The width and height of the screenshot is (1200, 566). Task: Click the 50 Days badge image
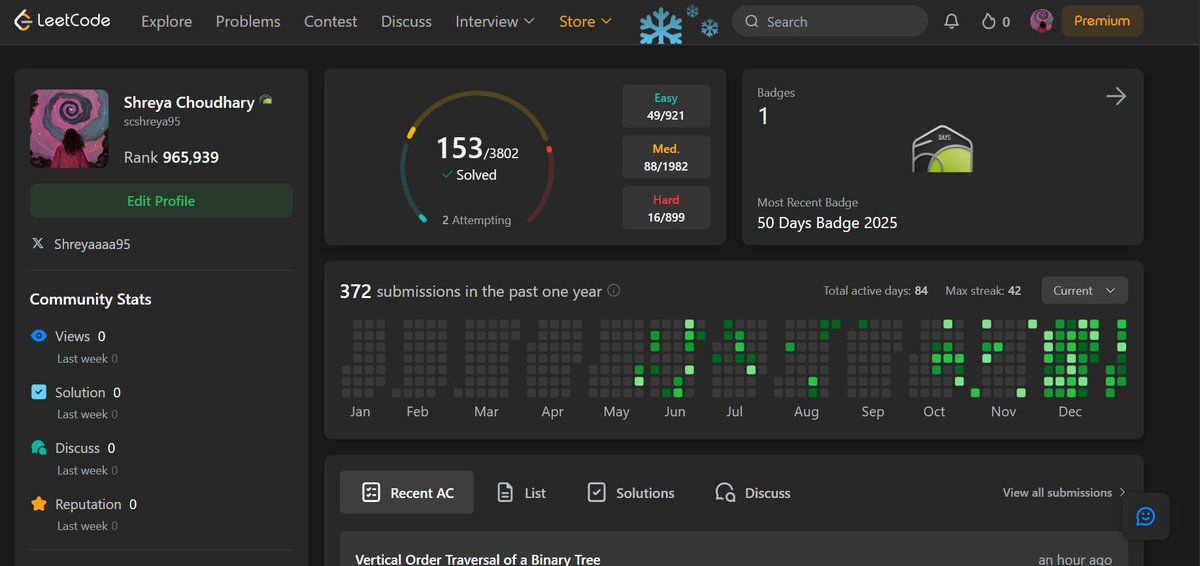pos(942,149)
